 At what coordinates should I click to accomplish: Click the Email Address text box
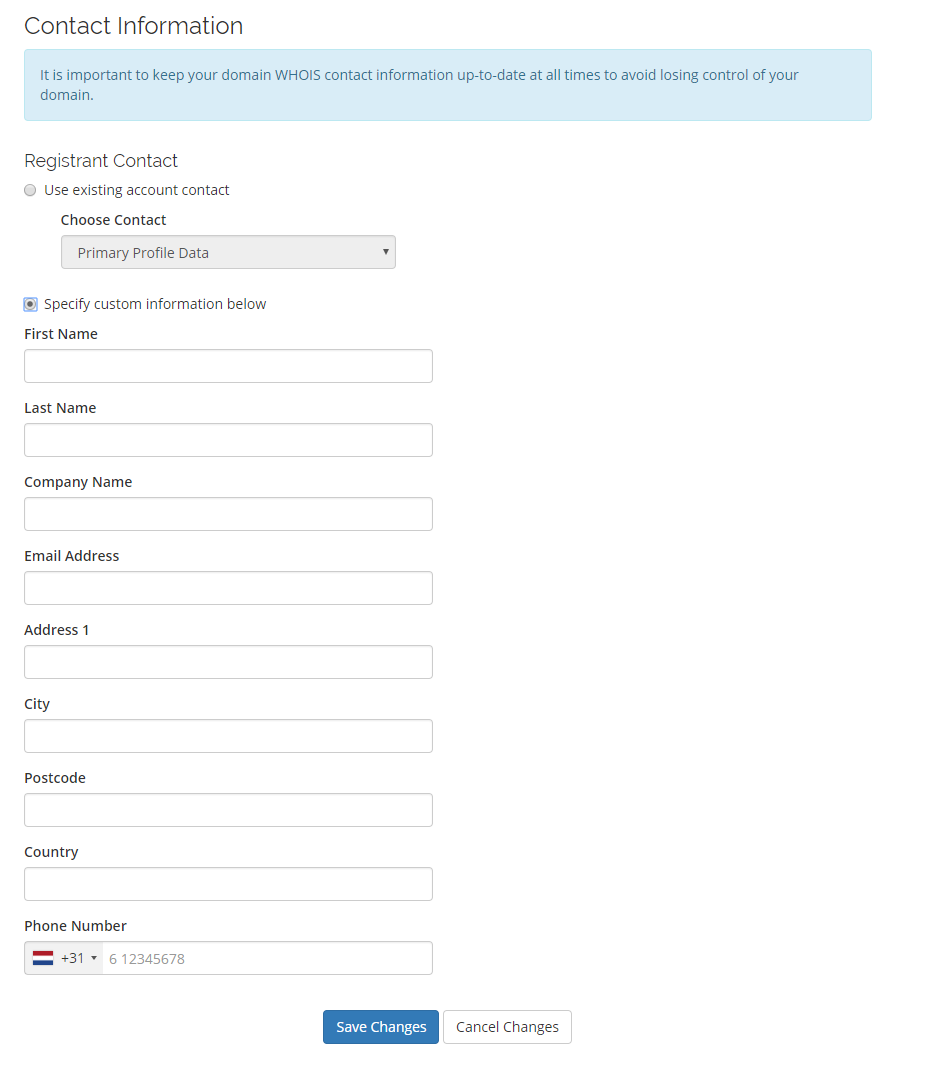tap(228, 588)
